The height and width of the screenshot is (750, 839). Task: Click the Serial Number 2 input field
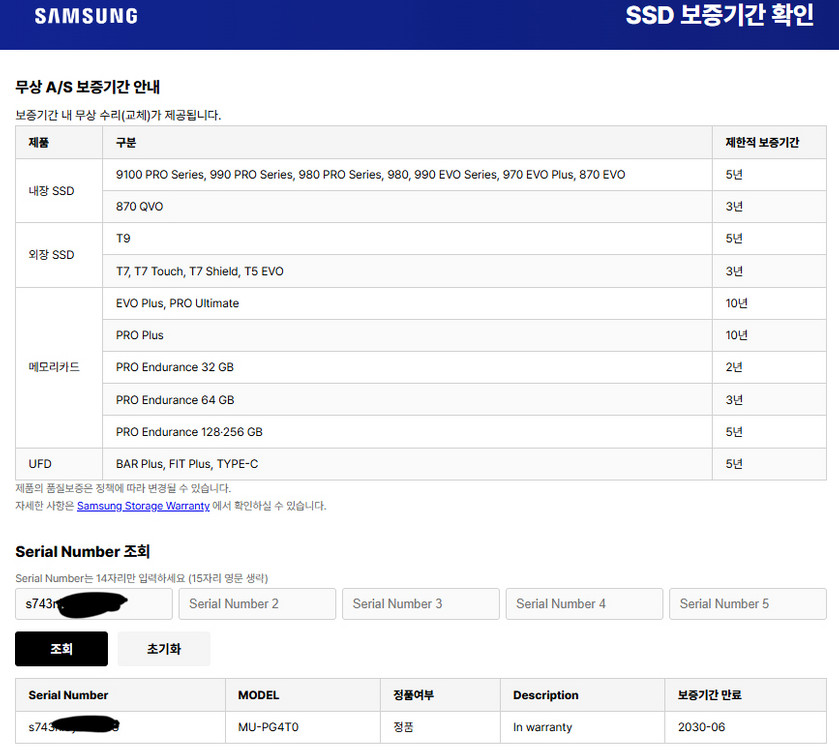pos(257,603)
